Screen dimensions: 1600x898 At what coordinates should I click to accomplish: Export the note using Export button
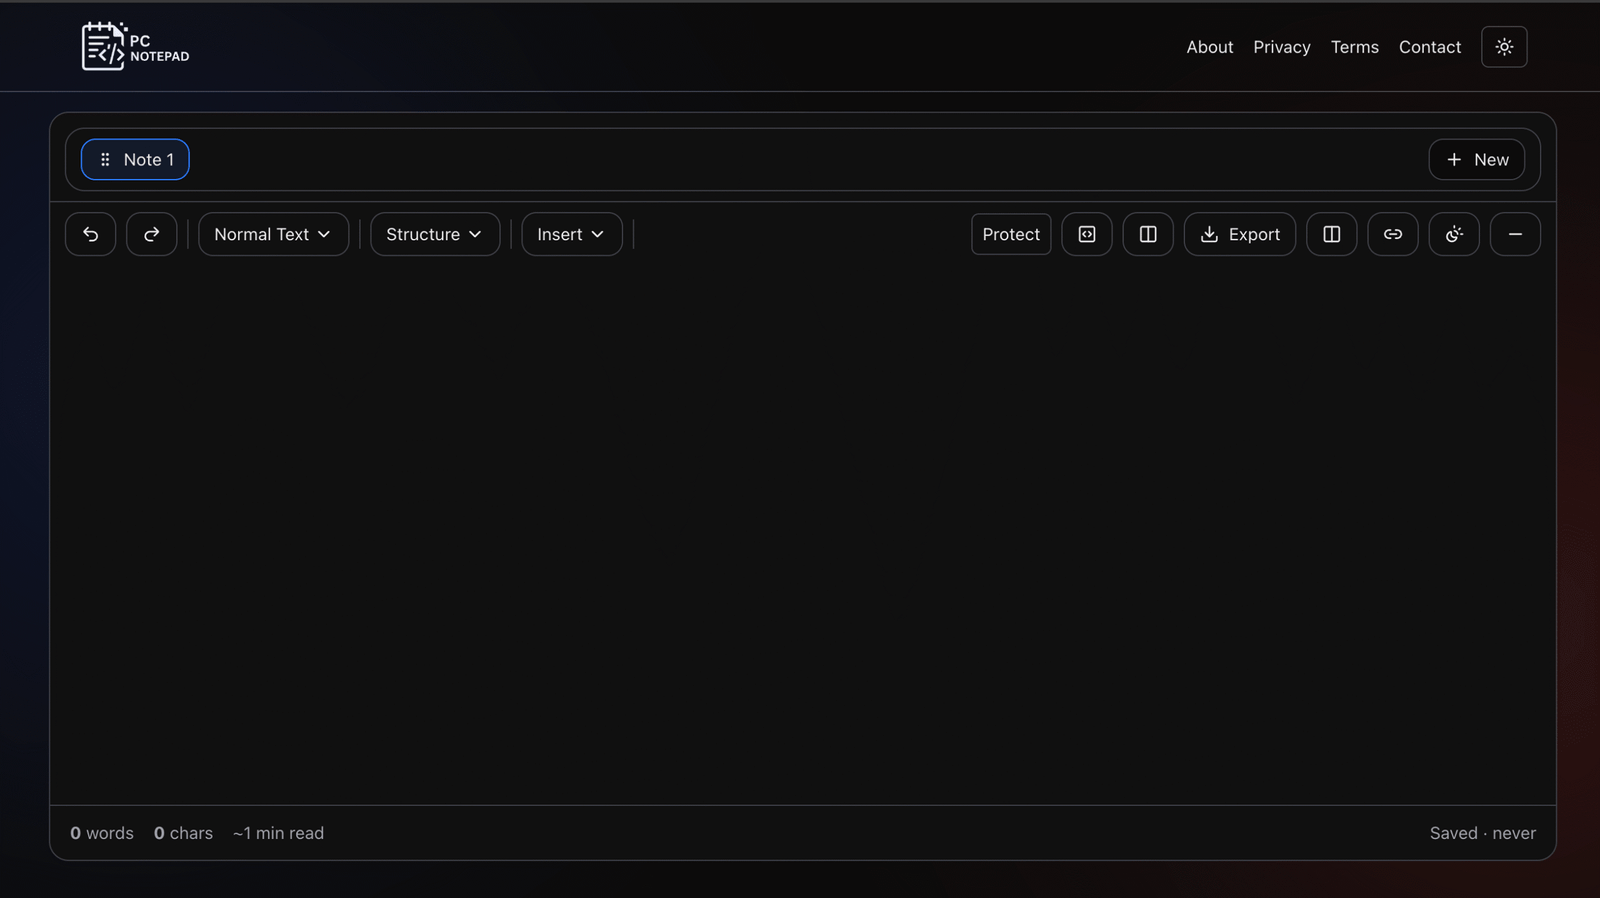tap(1240, 234)
